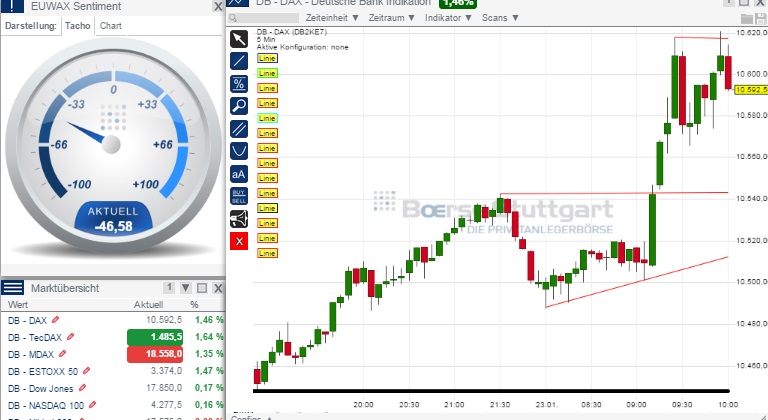Screen dimensions: 768x420
Task: Click the green-bordered Linie label
Action: tap(267, 73)
